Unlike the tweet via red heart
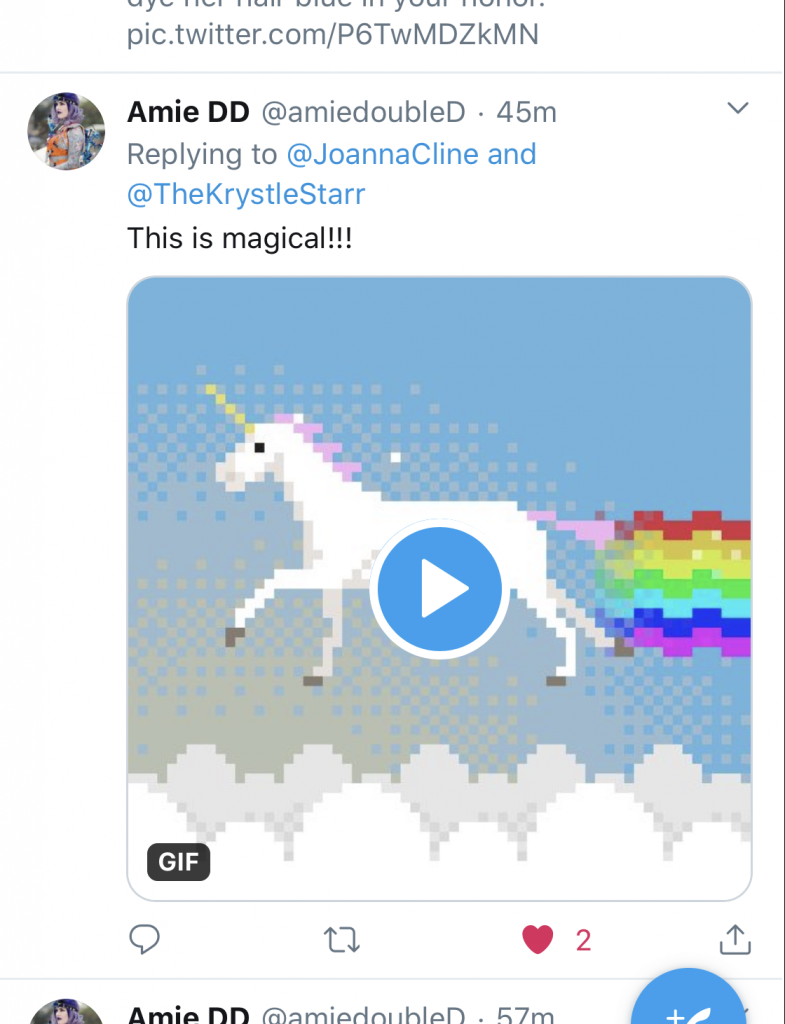 click(x=538, y=939)
